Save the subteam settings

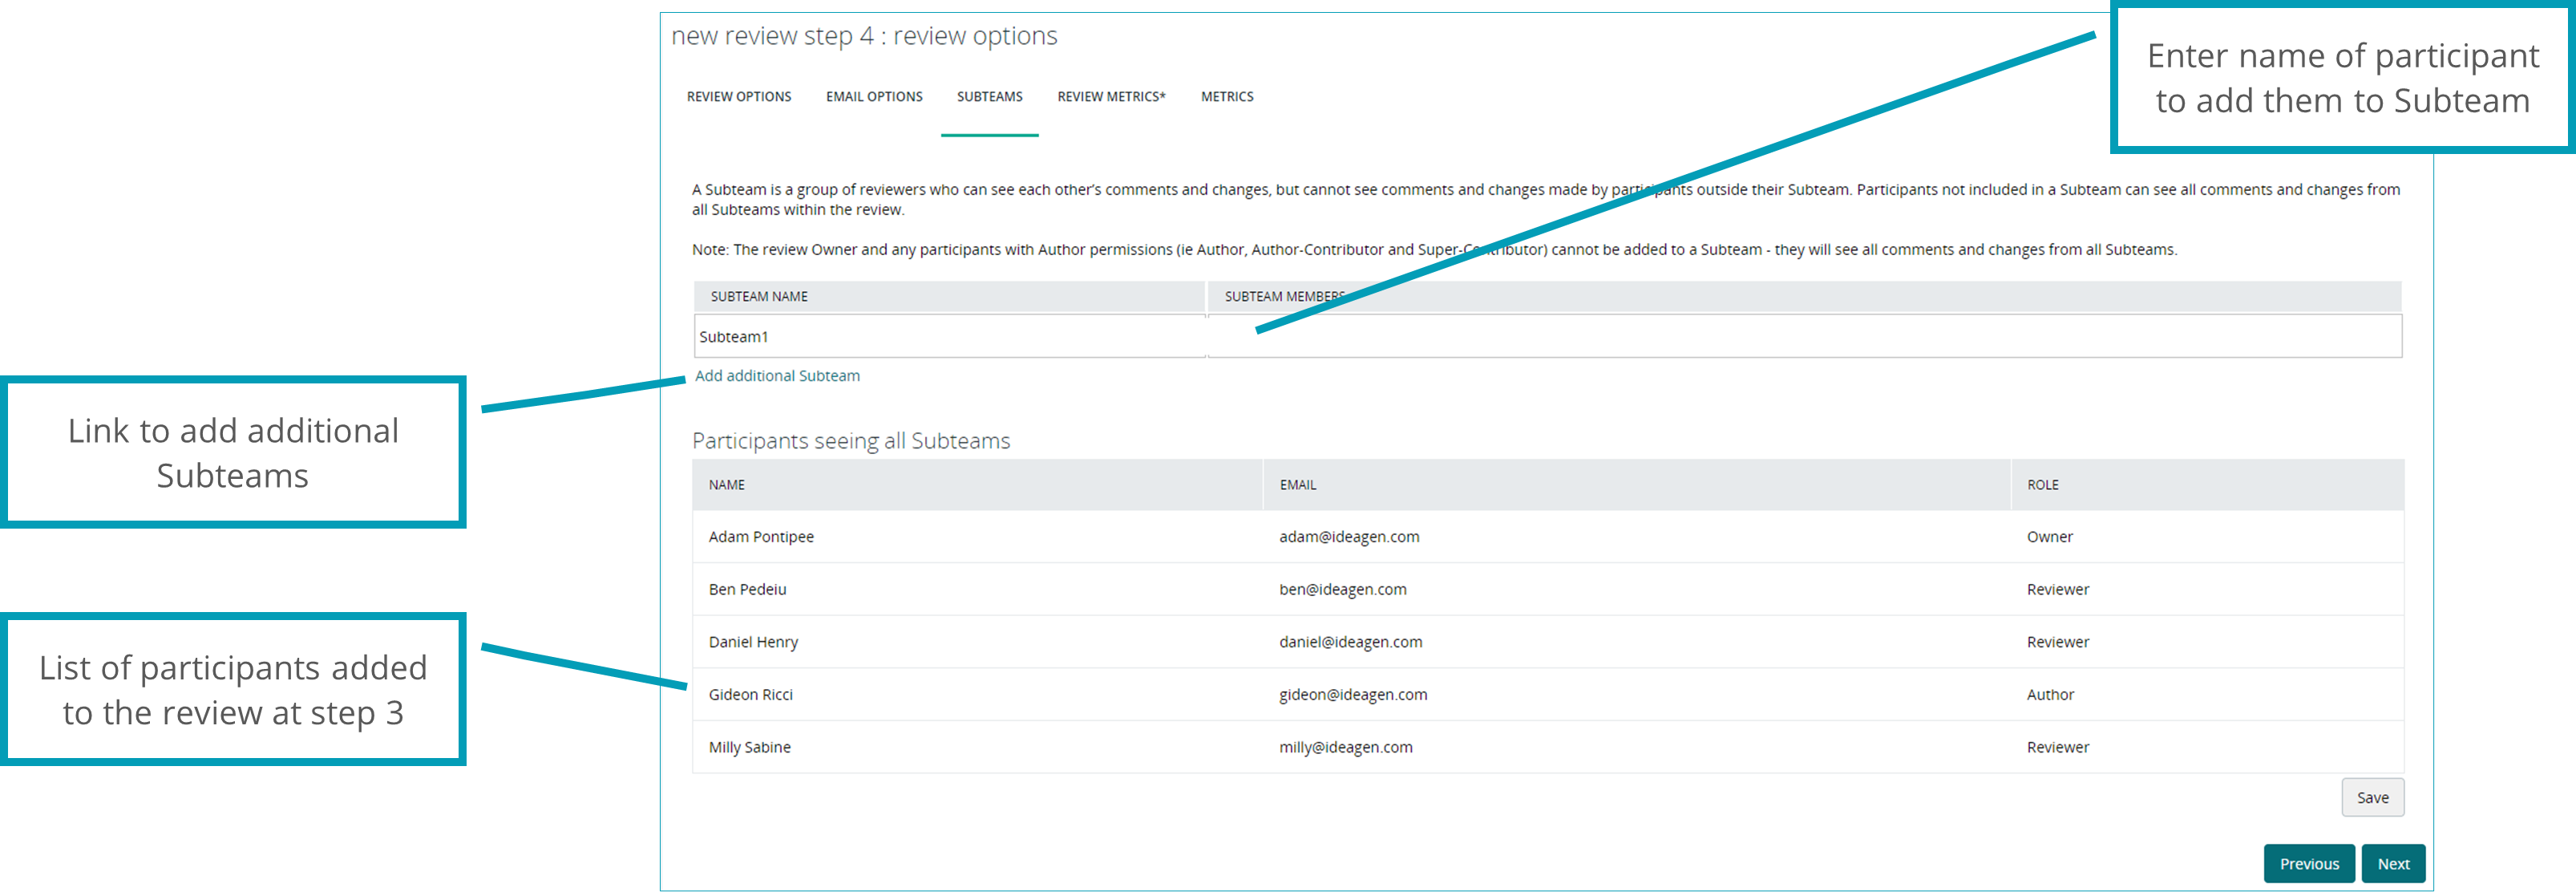[2372, 798]
